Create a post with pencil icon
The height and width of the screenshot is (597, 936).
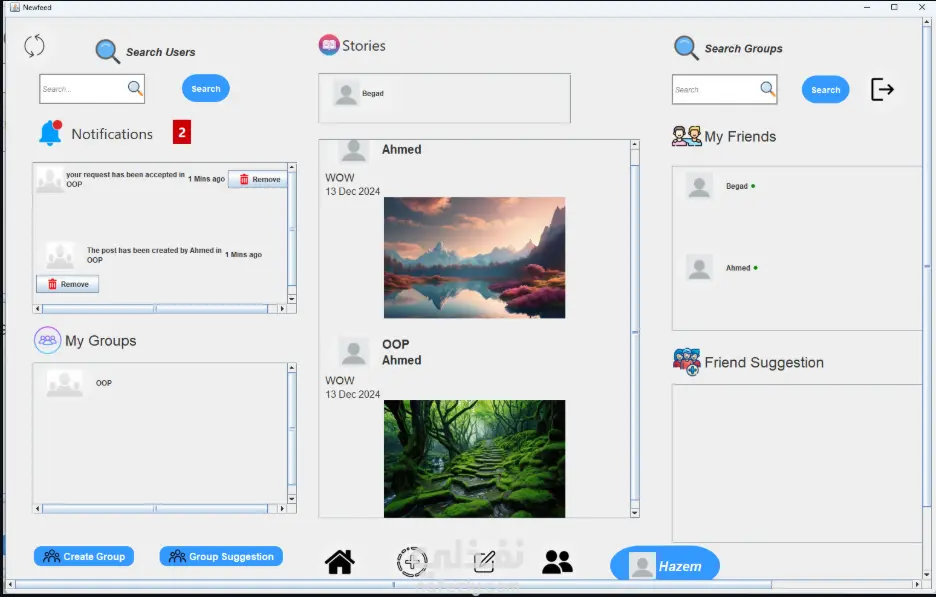coord(484,562)
